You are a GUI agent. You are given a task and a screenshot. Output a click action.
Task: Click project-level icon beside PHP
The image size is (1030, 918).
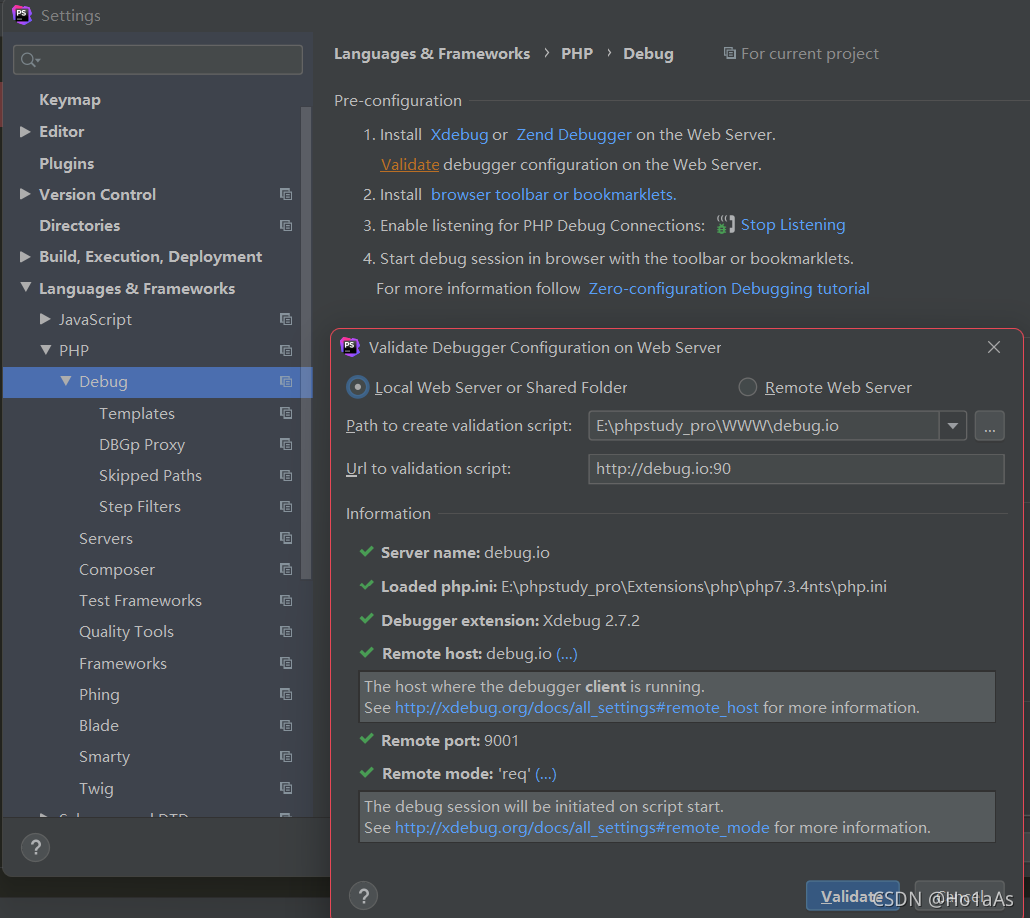[x=286, y=350]
